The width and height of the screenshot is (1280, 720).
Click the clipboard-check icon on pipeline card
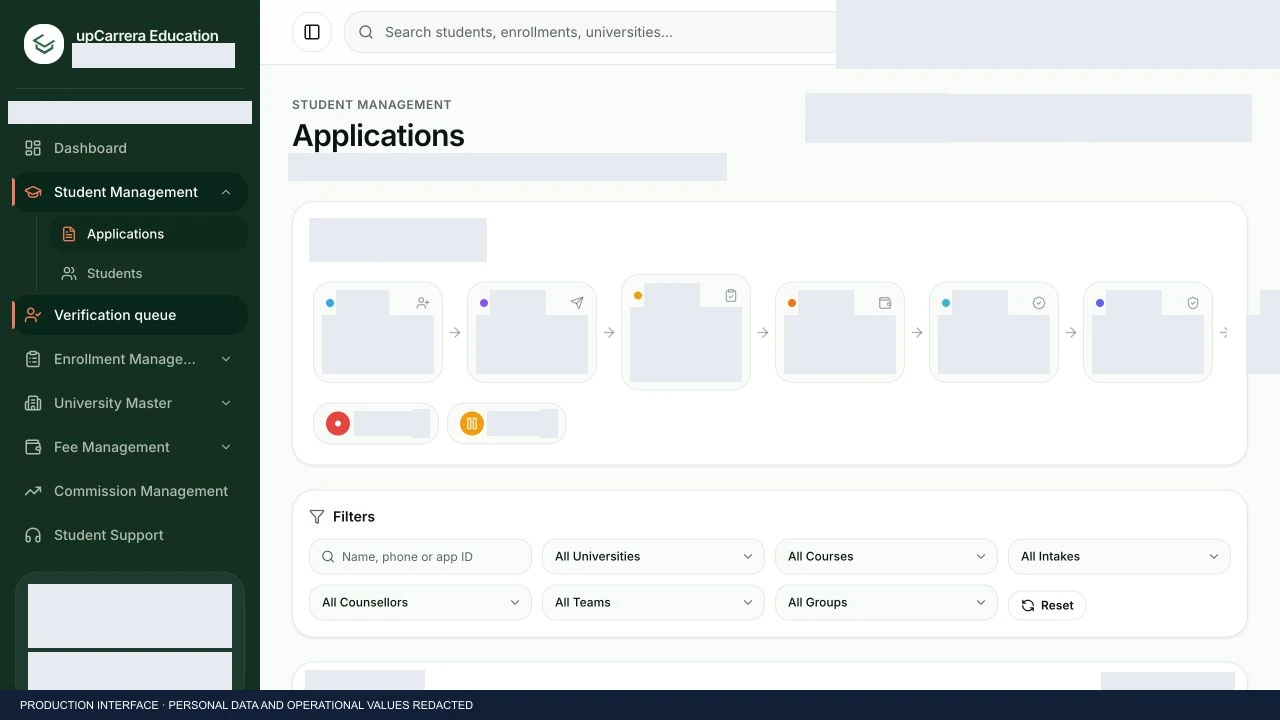coord(731,296)
